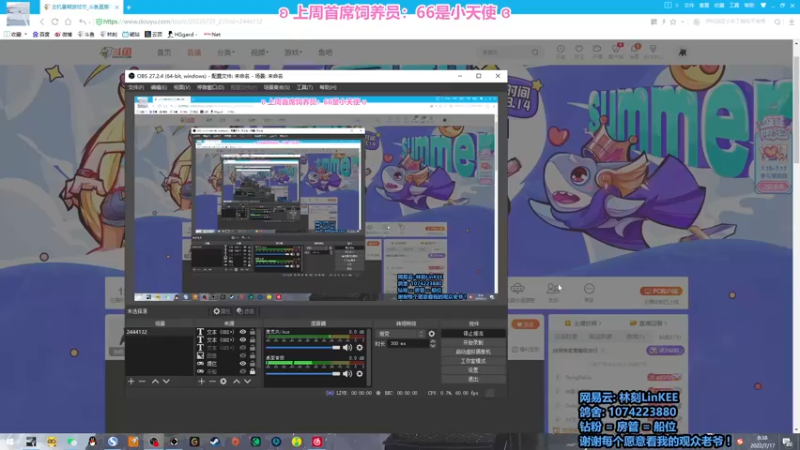Viewport: 800px width, 450px height.
Task: Click the Douyu site search magnifier
Action: (535, 52)
